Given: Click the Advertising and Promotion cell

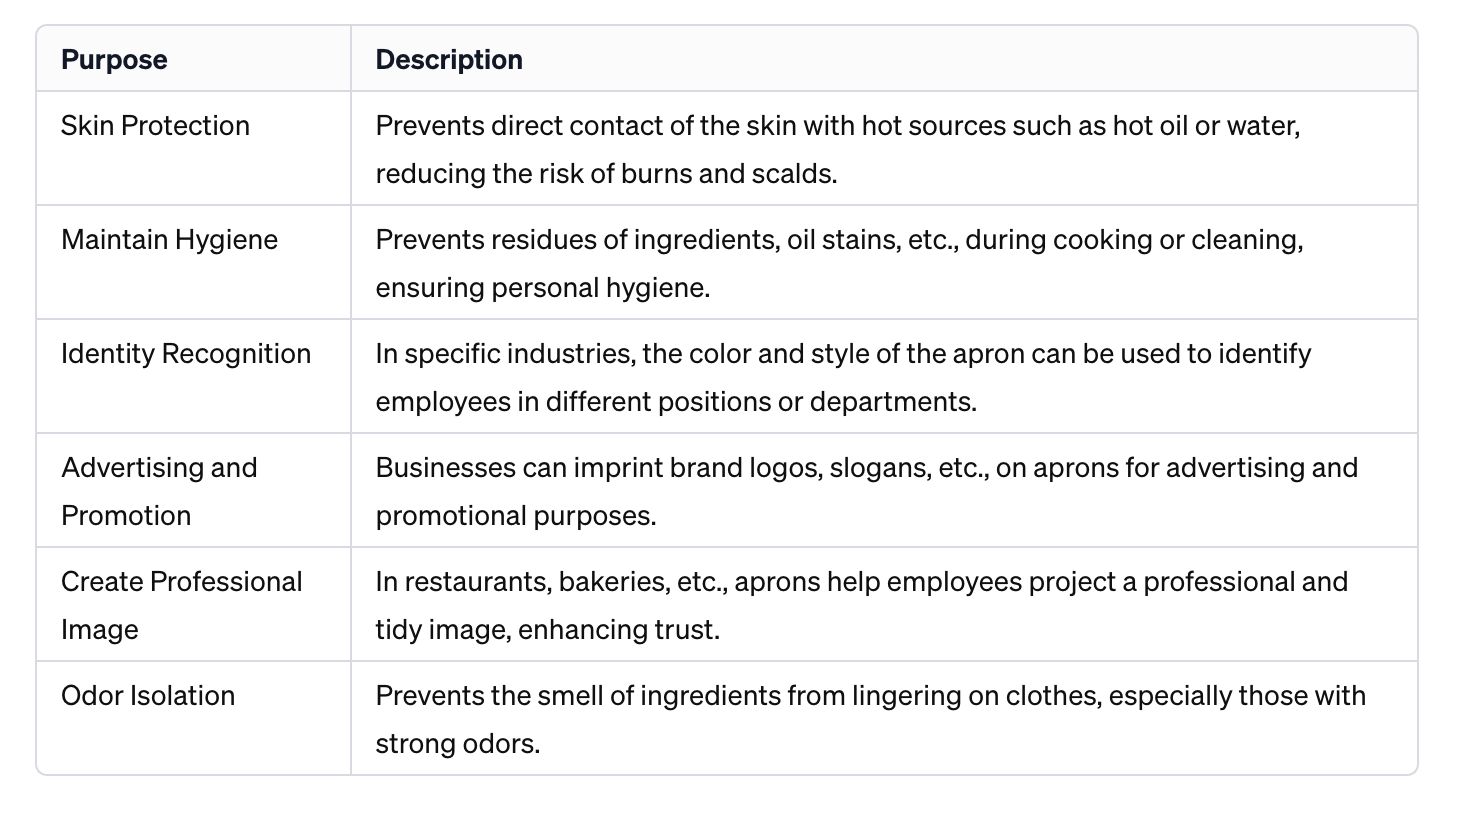Looking at the screenshot, I should tap(159, 491).
